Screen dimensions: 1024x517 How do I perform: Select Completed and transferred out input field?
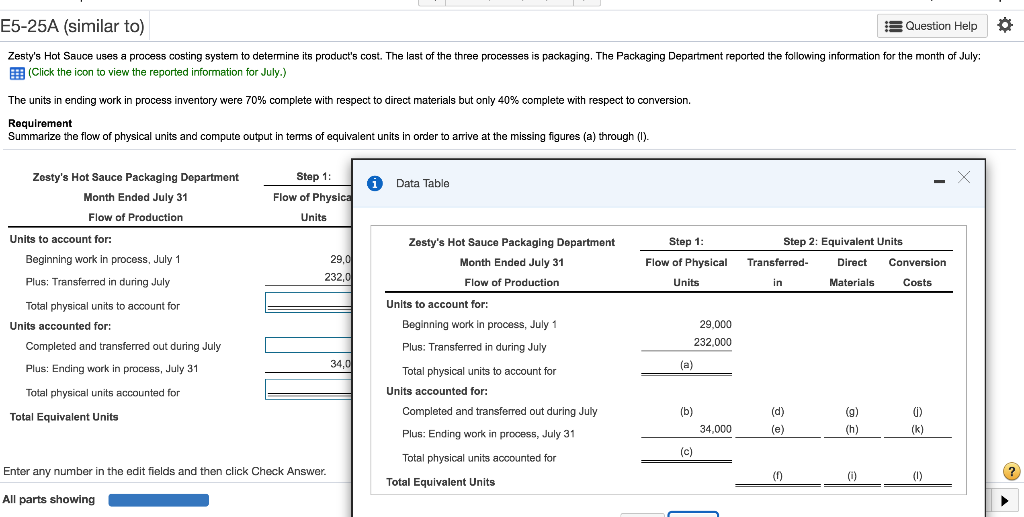click(x=308, y=345)
